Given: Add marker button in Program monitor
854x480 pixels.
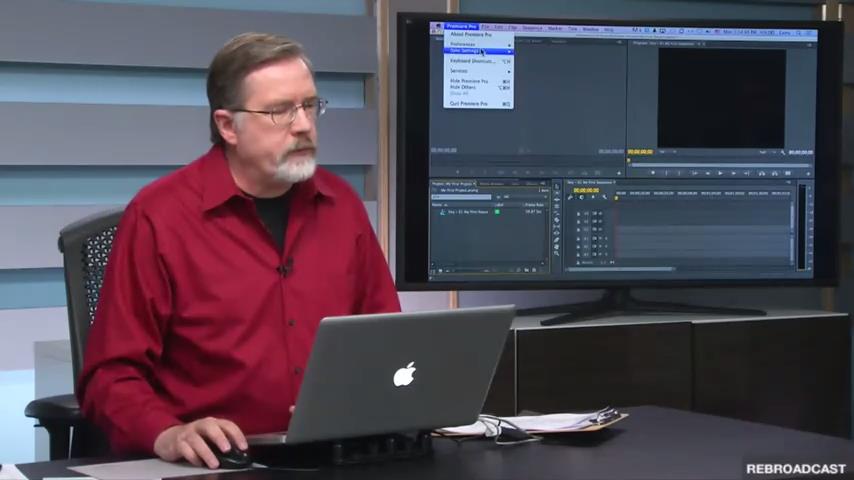Looking at the screenshot, I should coord(653,173).
